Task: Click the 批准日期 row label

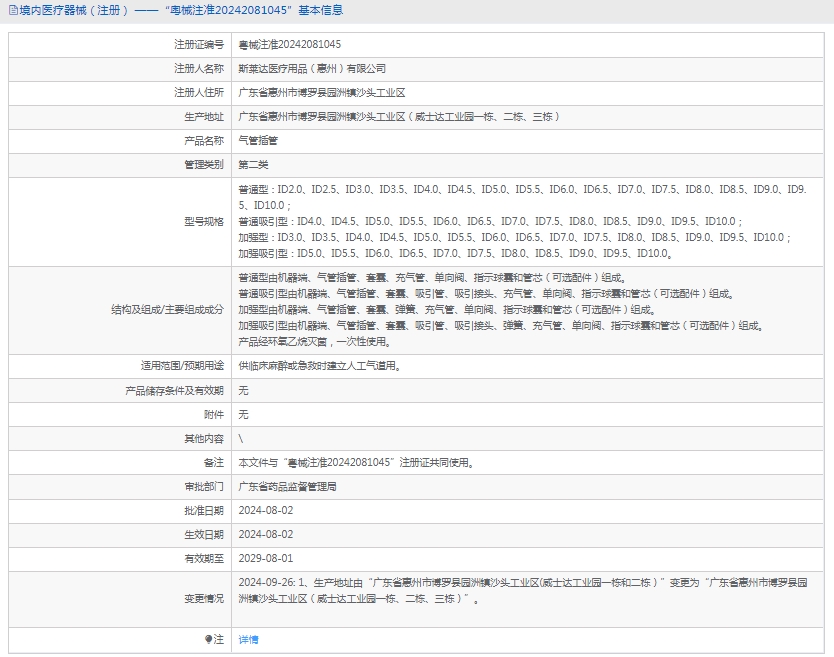Action: tap(204, 510)
